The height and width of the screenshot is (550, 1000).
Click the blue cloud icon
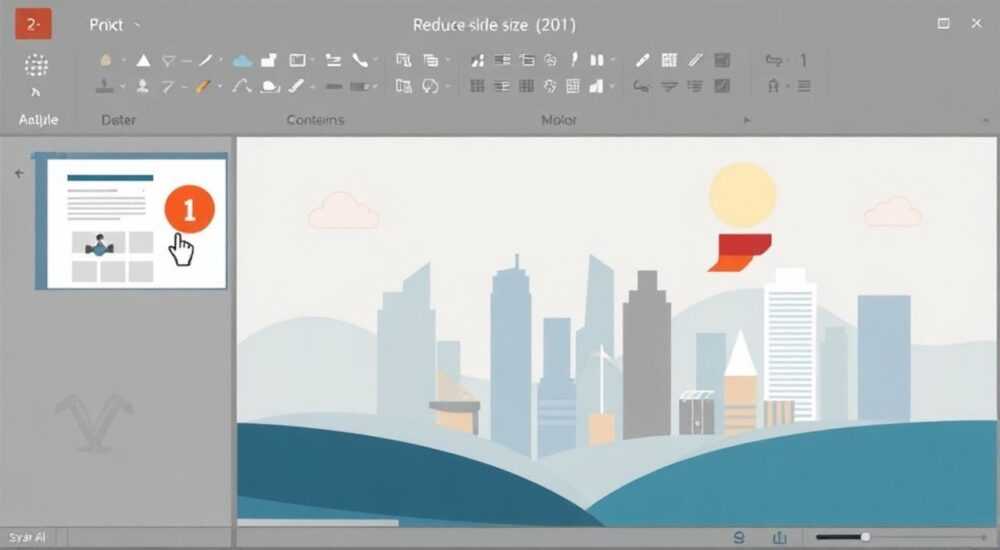point(242,61)
